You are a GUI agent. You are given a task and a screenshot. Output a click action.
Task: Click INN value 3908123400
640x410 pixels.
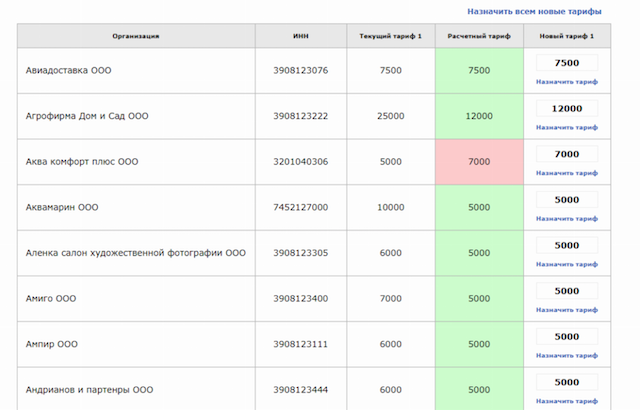[x=301, y=299]
